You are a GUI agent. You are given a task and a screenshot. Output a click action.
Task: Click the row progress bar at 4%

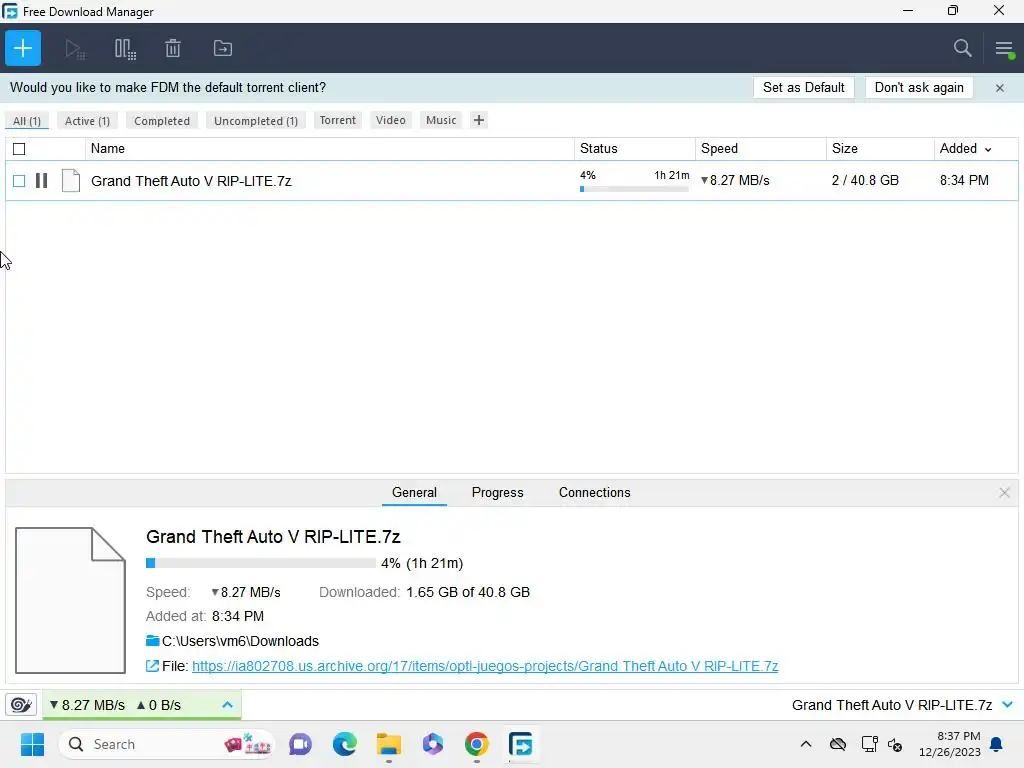pyautogui.click(x=634, y=189)
